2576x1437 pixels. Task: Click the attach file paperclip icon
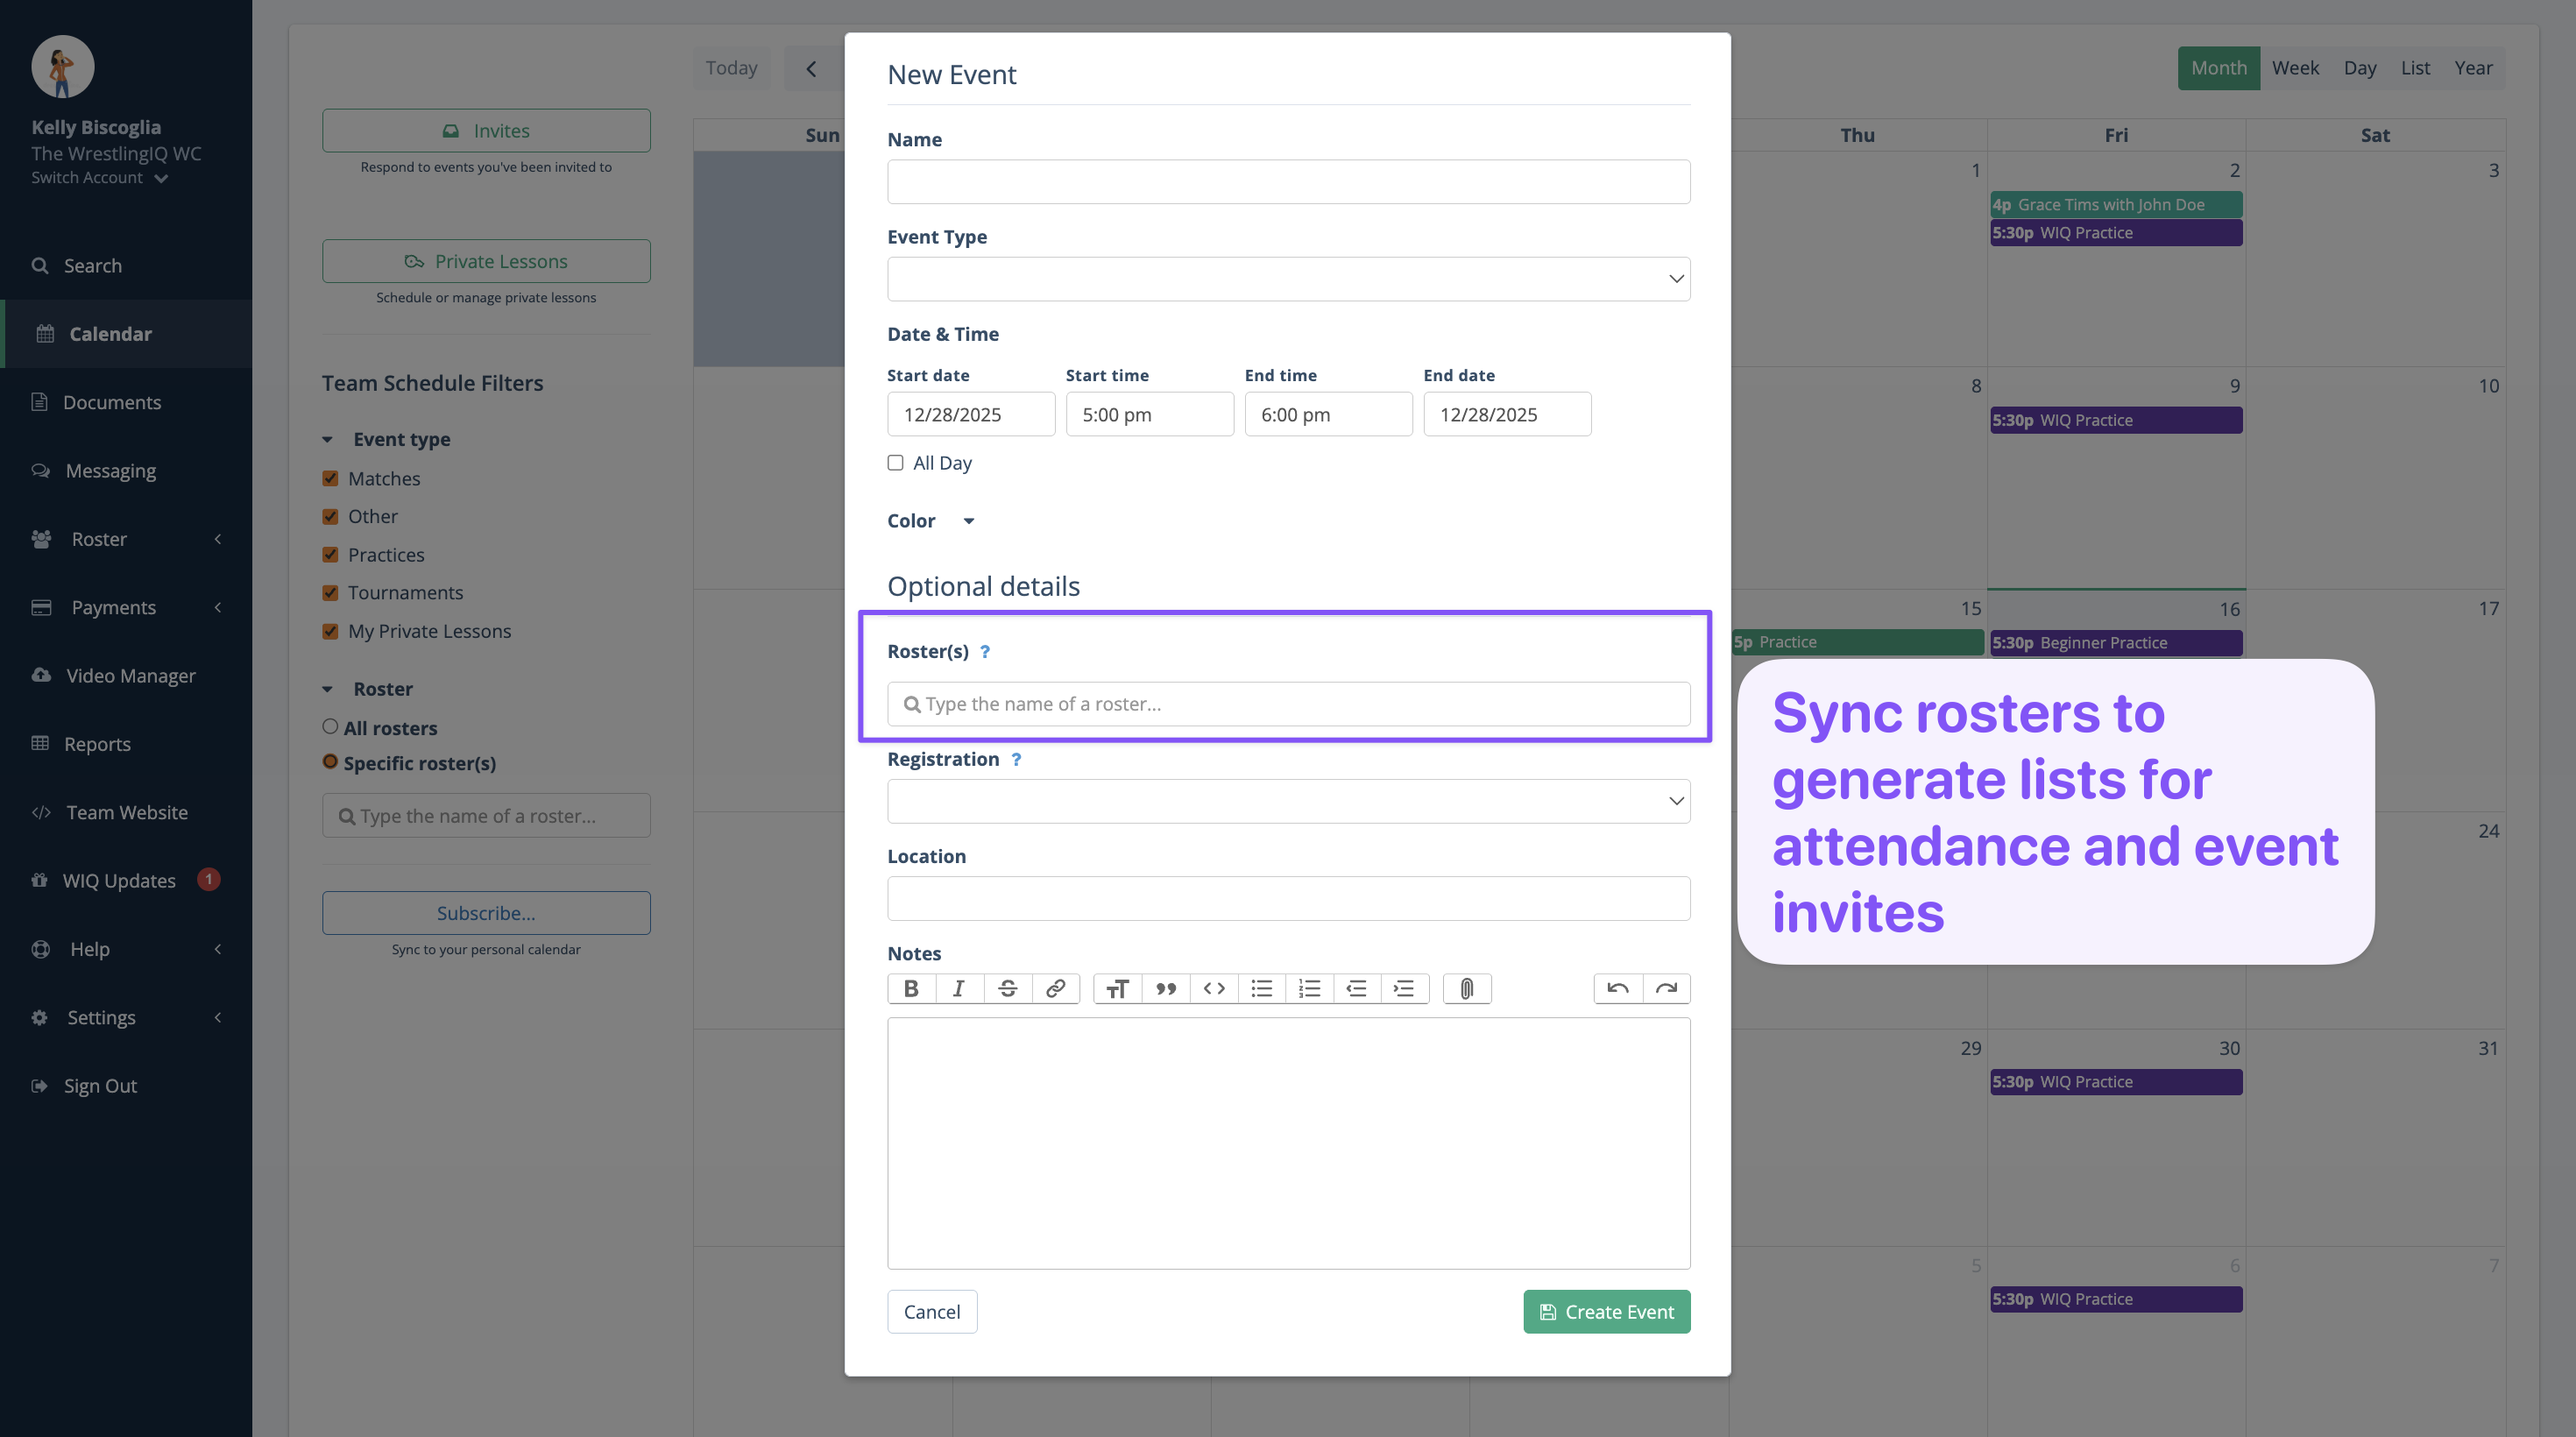click(1466, 988)
